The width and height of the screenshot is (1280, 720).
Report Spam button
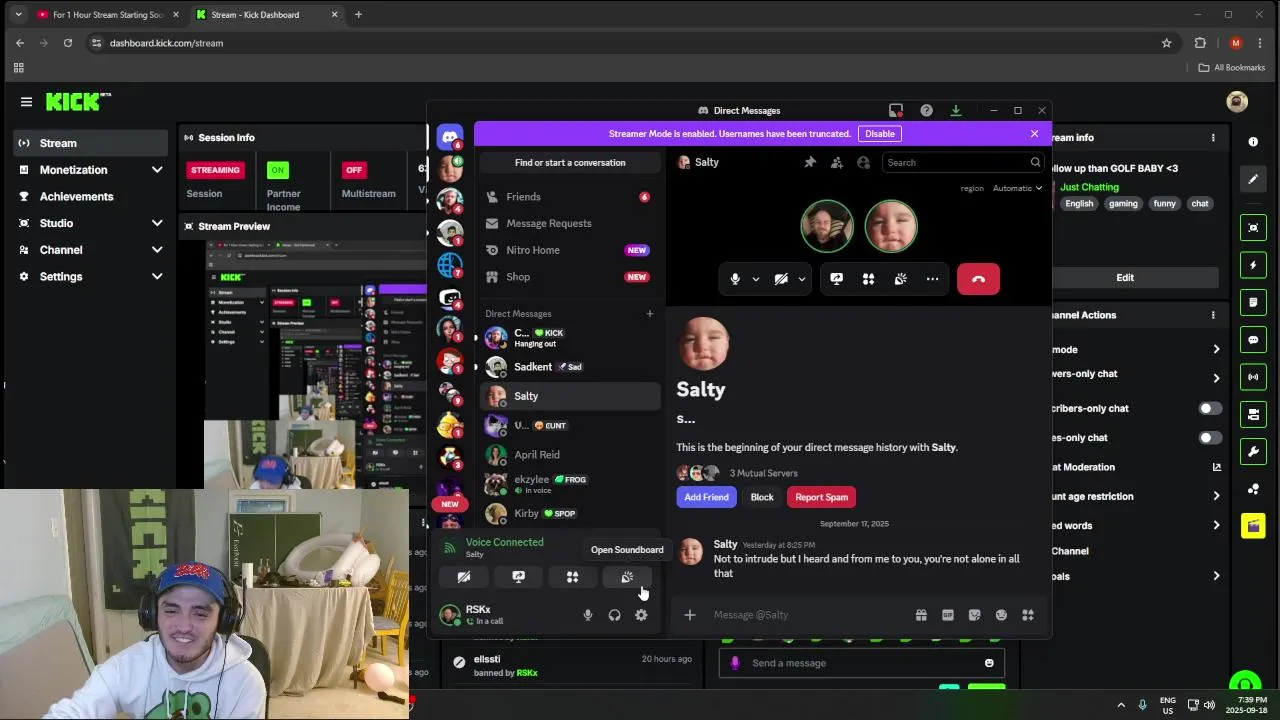822,497
